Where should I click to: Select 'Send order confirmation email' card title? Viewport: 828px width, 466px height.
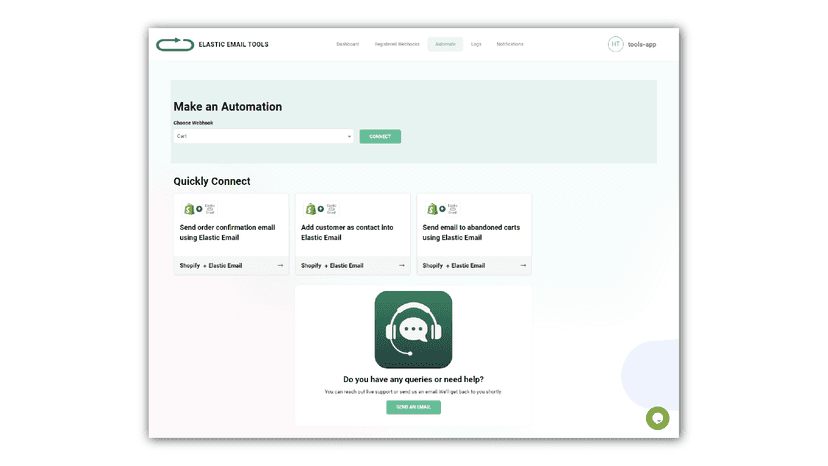(x=228, y=232)
